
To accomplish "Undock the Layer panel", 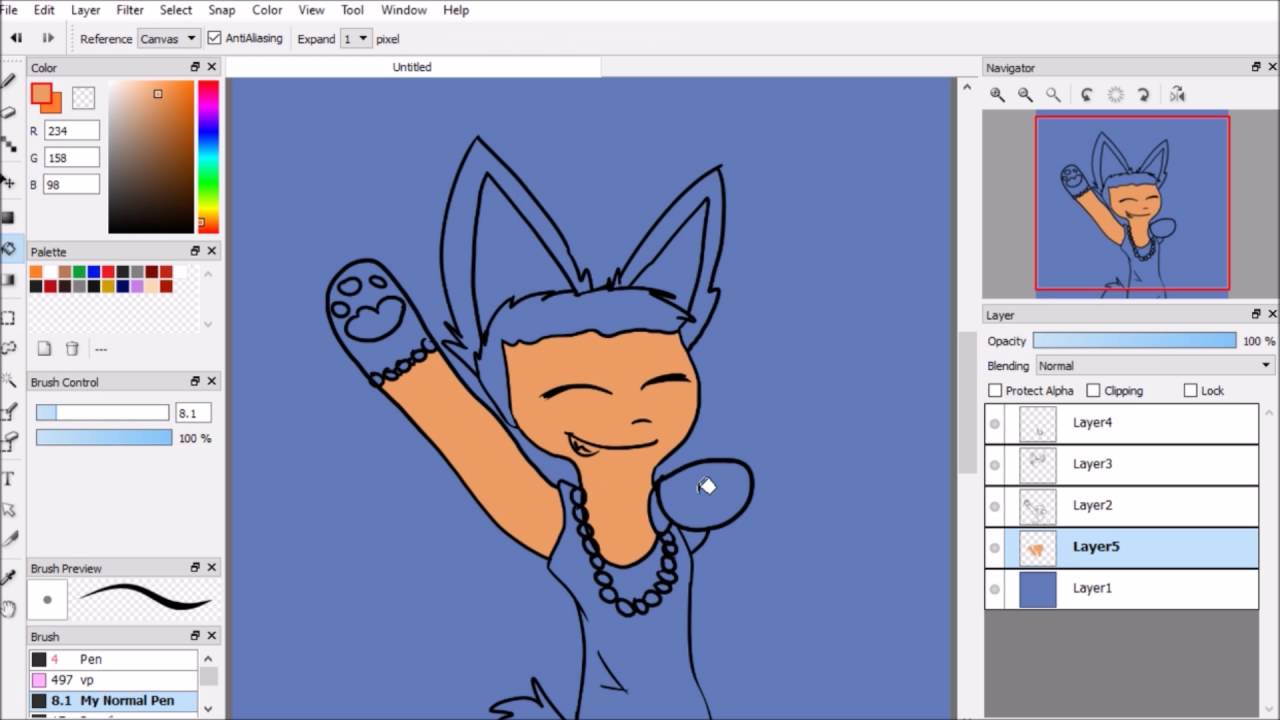I will click(1256, 314).
